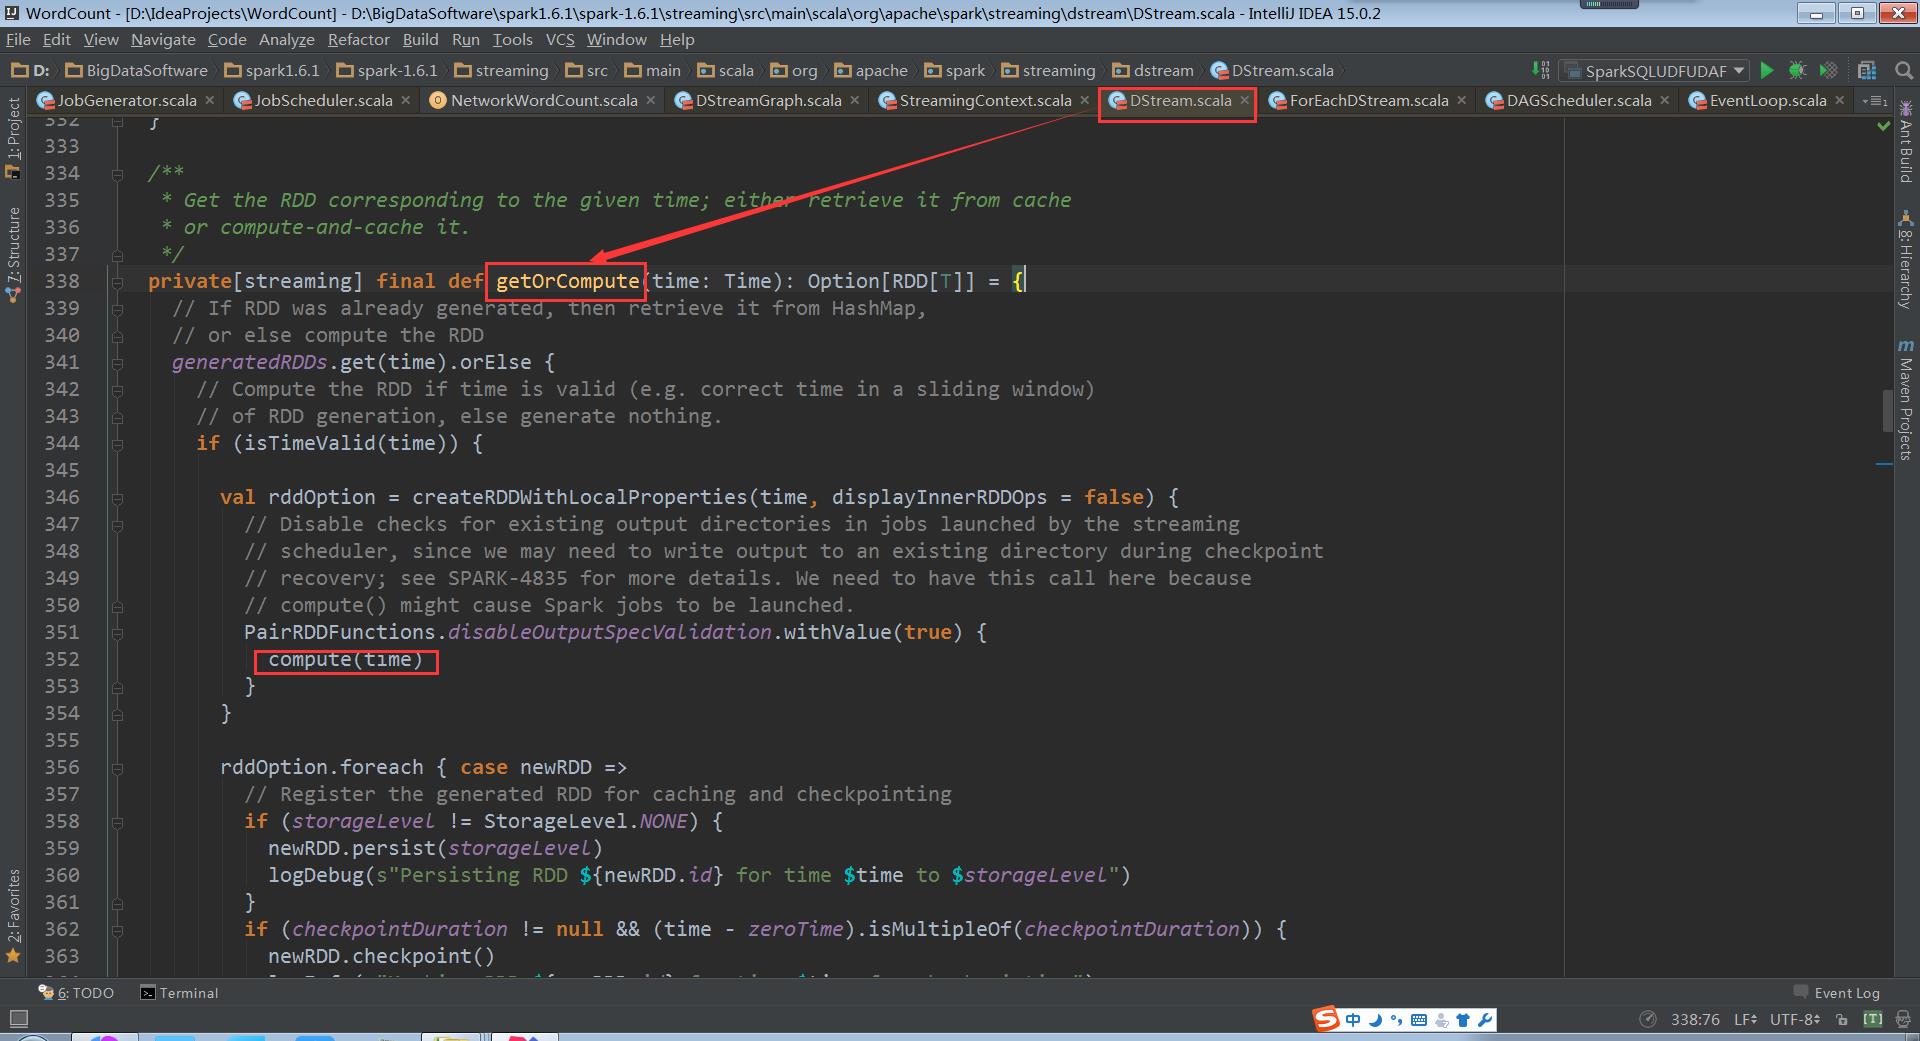This screenshot has height=1041, width=1920.
Task: Open Search Everywhere magnifier
Action: [1903, 70]
